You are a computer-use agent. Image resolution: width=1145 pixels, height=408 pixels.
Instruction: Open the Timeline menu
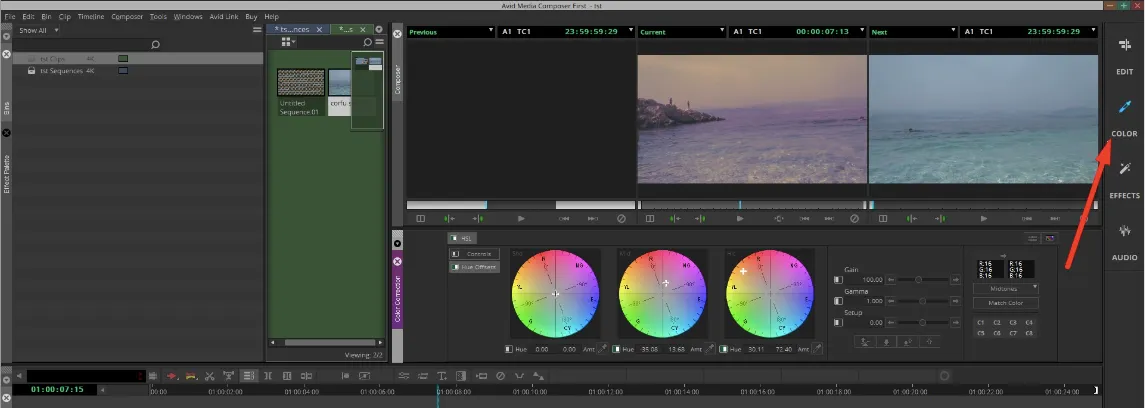(91, 16)
